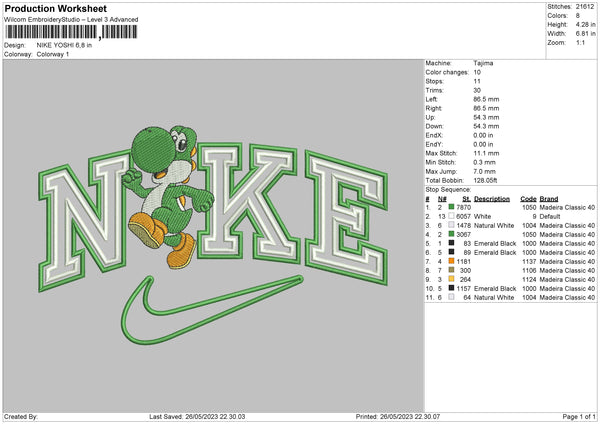Click the code 1106 in row 8

(x=530, y=271)
